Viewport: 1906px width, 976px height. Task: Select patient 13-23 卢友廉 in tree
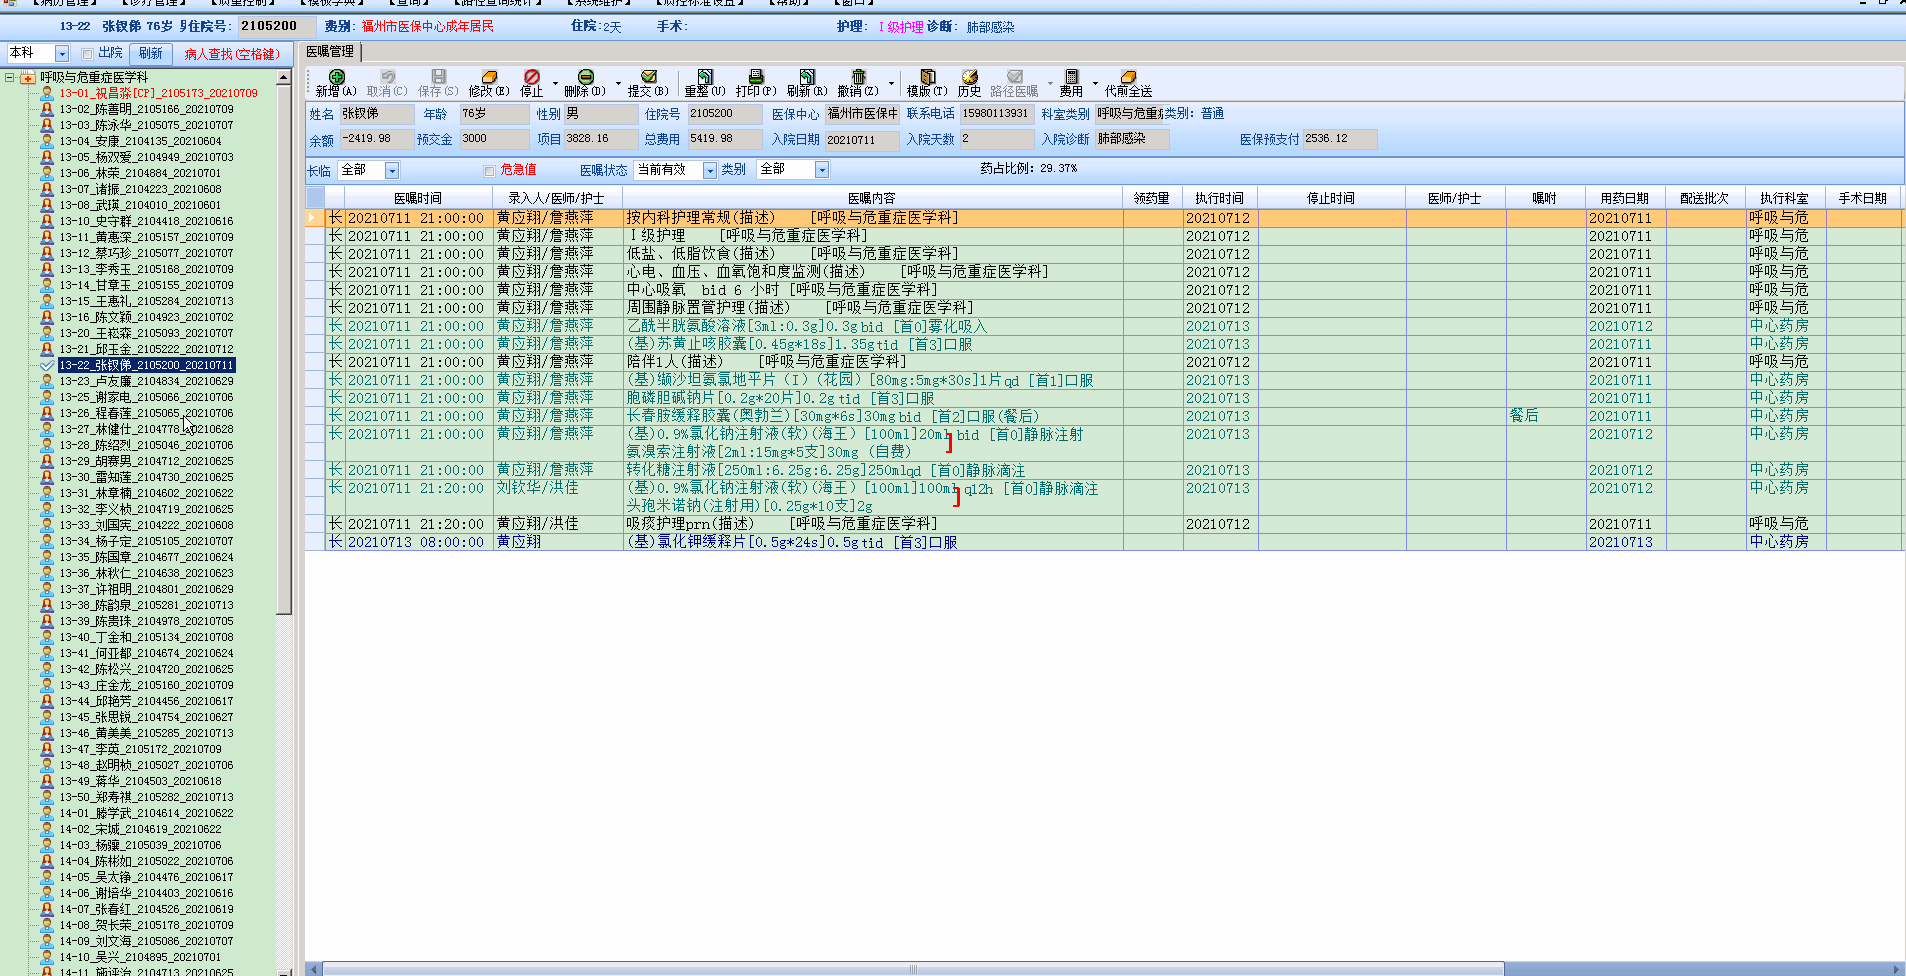click(146, 381)
